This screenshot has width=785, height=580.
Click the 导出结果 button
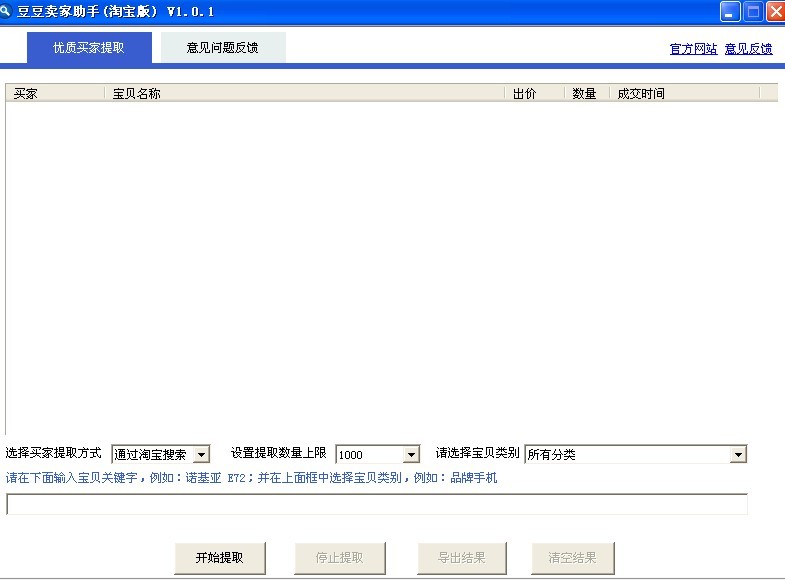[462, 558]
